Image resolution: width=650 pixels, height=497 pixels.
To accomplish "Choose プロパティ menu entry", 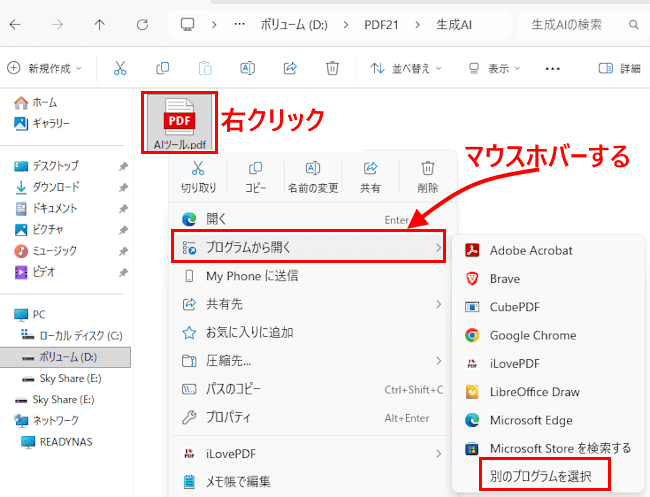I will (x=309, y=417).
